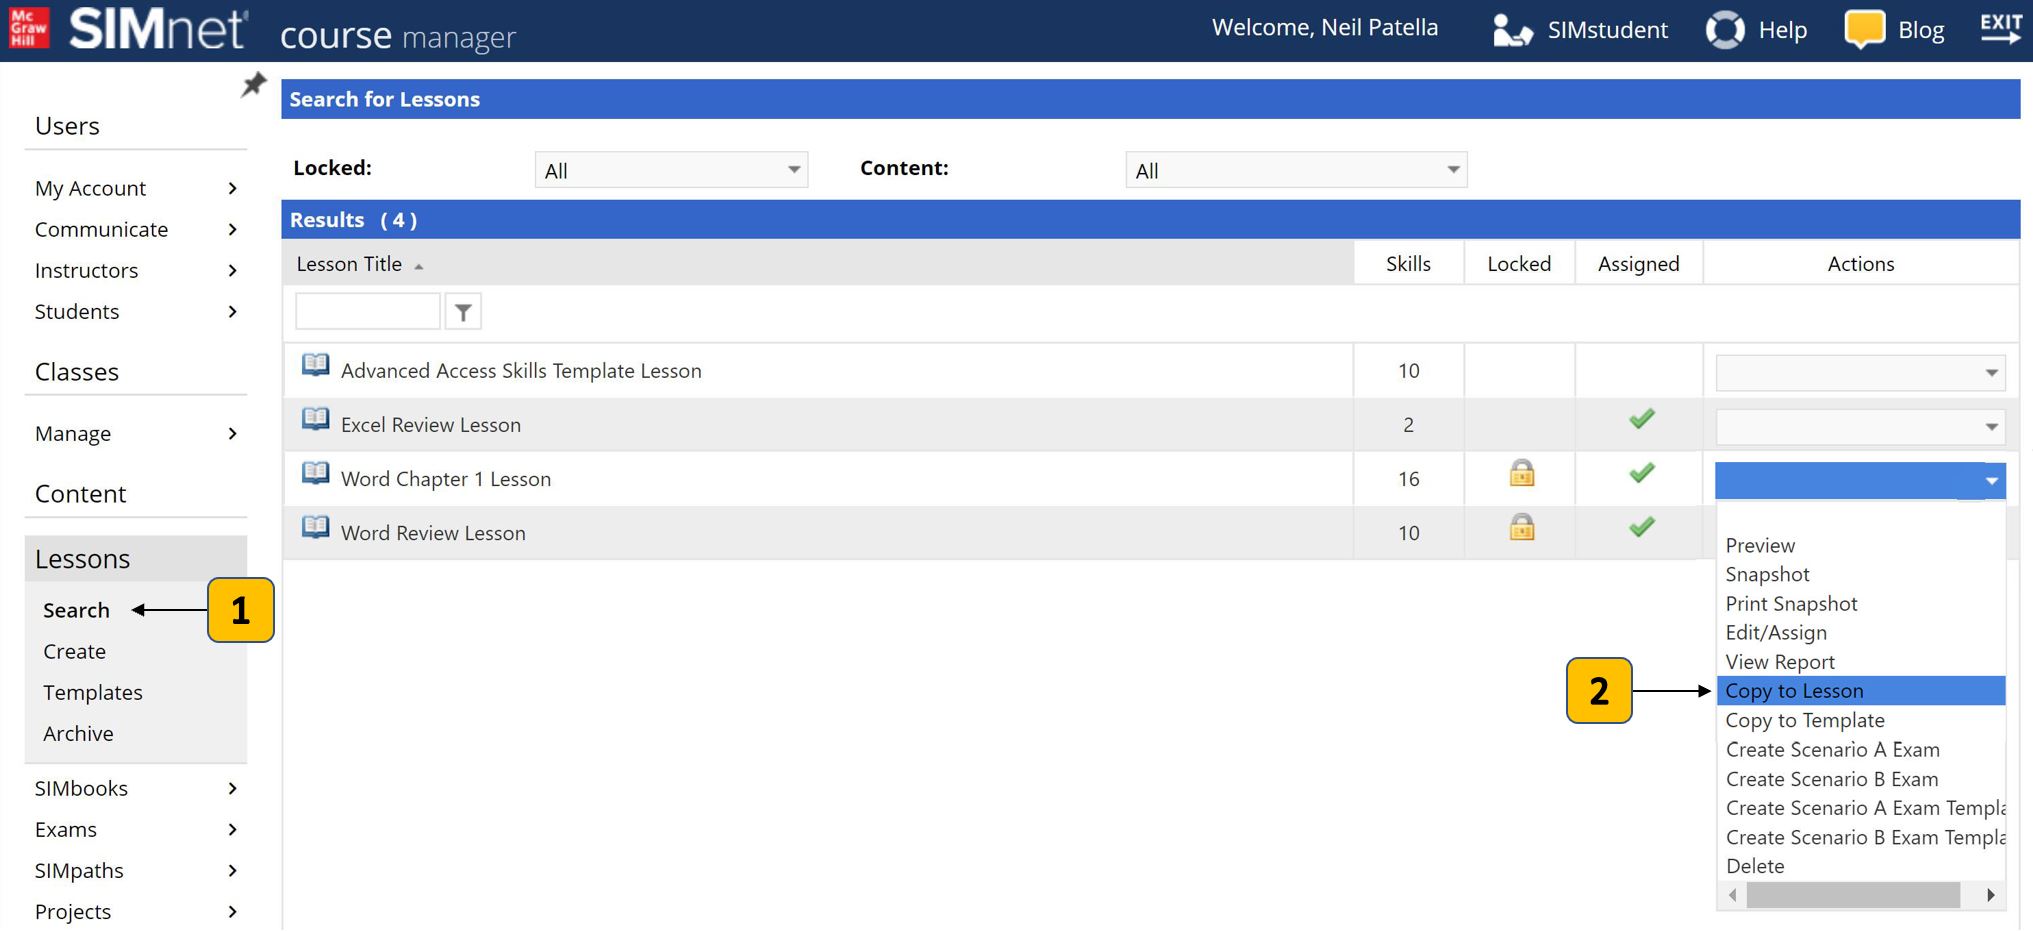Expand SIMbooks menu
Viewport: 2033px width, 931px height.
[136, 788]
